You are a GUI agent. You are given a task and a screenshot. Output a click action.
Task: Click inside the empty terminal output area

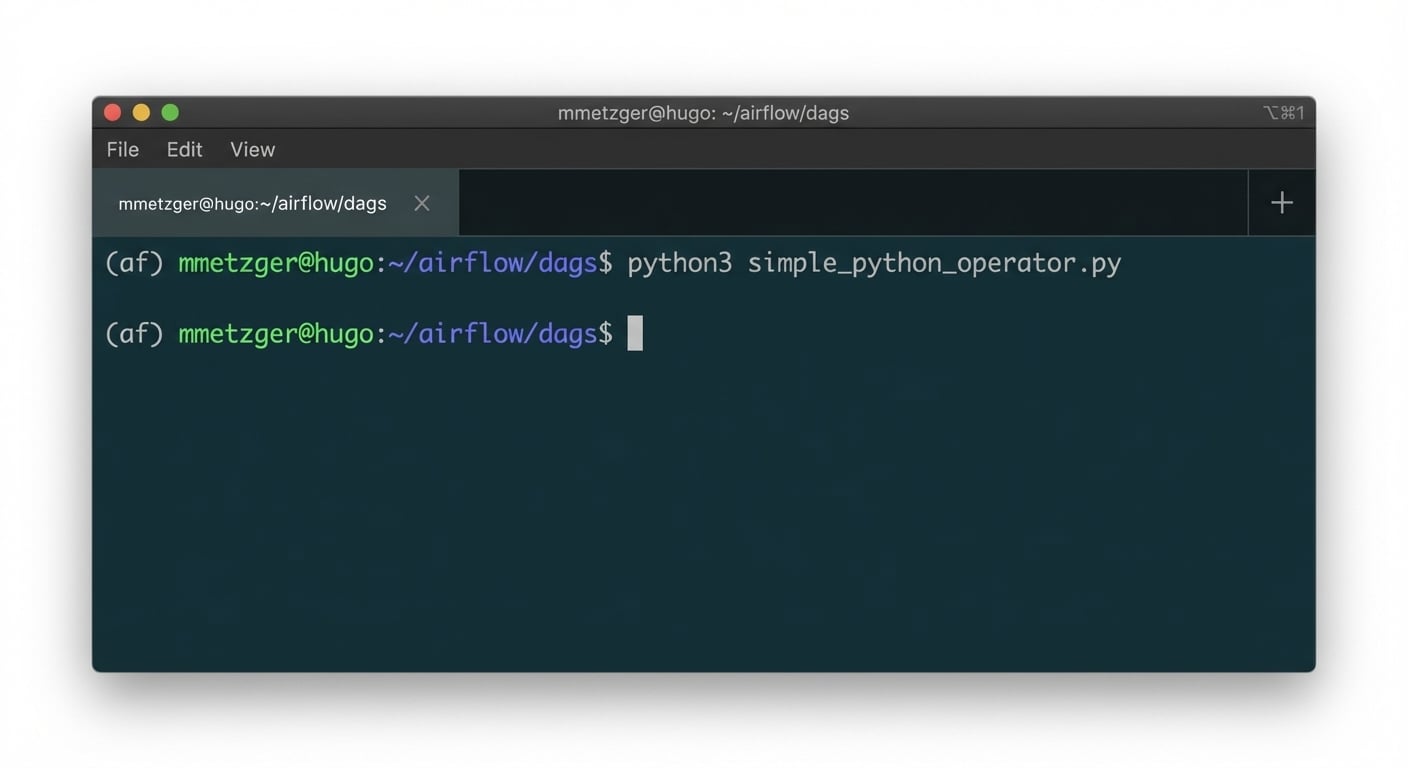click(x=700, y=500)
